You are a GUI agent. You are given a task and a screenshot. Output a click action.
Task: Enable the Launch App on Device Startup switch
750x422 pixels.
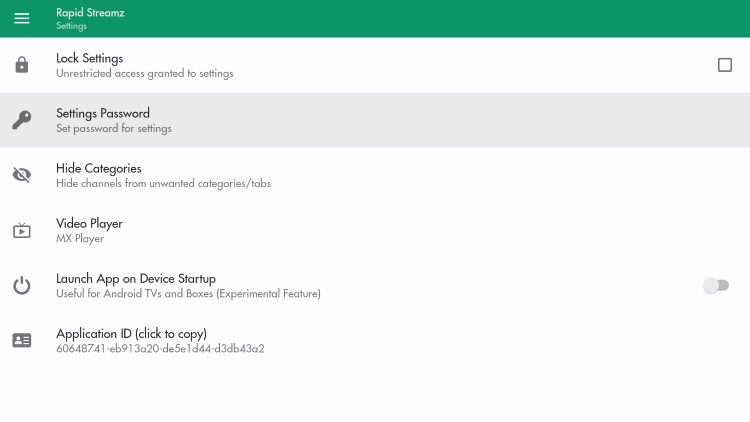pyautogui.click(x=715, y=286)
